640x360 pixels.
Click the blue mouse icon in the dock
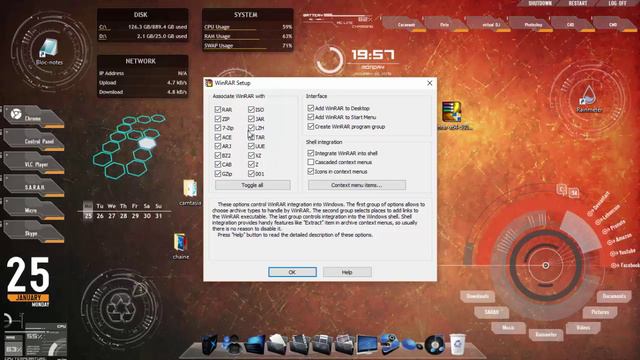(412, 345)
